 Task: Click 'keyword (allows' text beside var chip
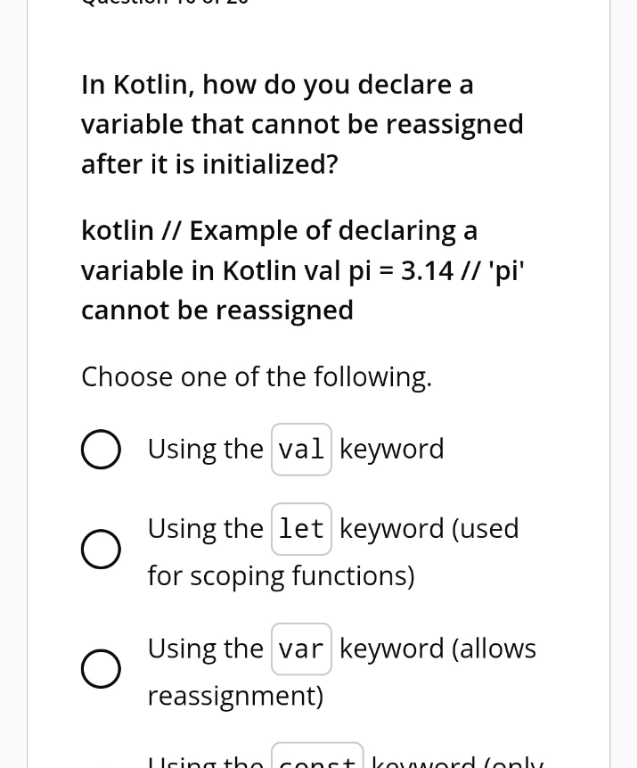pyautogui.click(x=438, y=649)
